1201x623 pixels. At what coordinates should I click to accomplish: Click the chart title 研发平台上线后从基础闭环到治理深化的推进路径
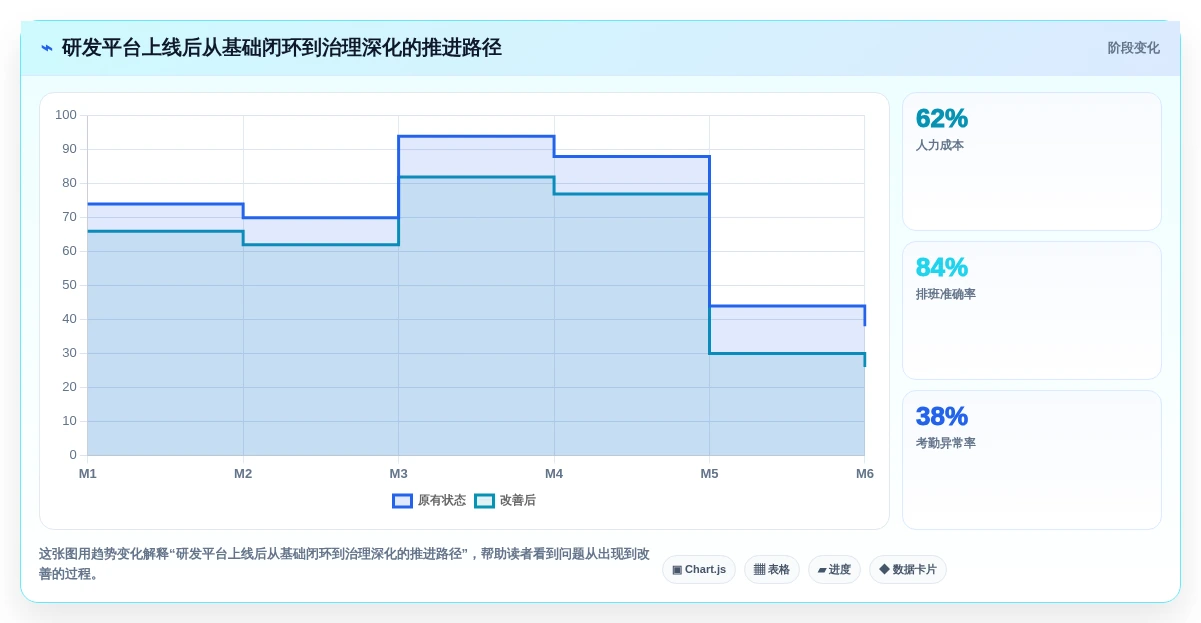[282, 48]
